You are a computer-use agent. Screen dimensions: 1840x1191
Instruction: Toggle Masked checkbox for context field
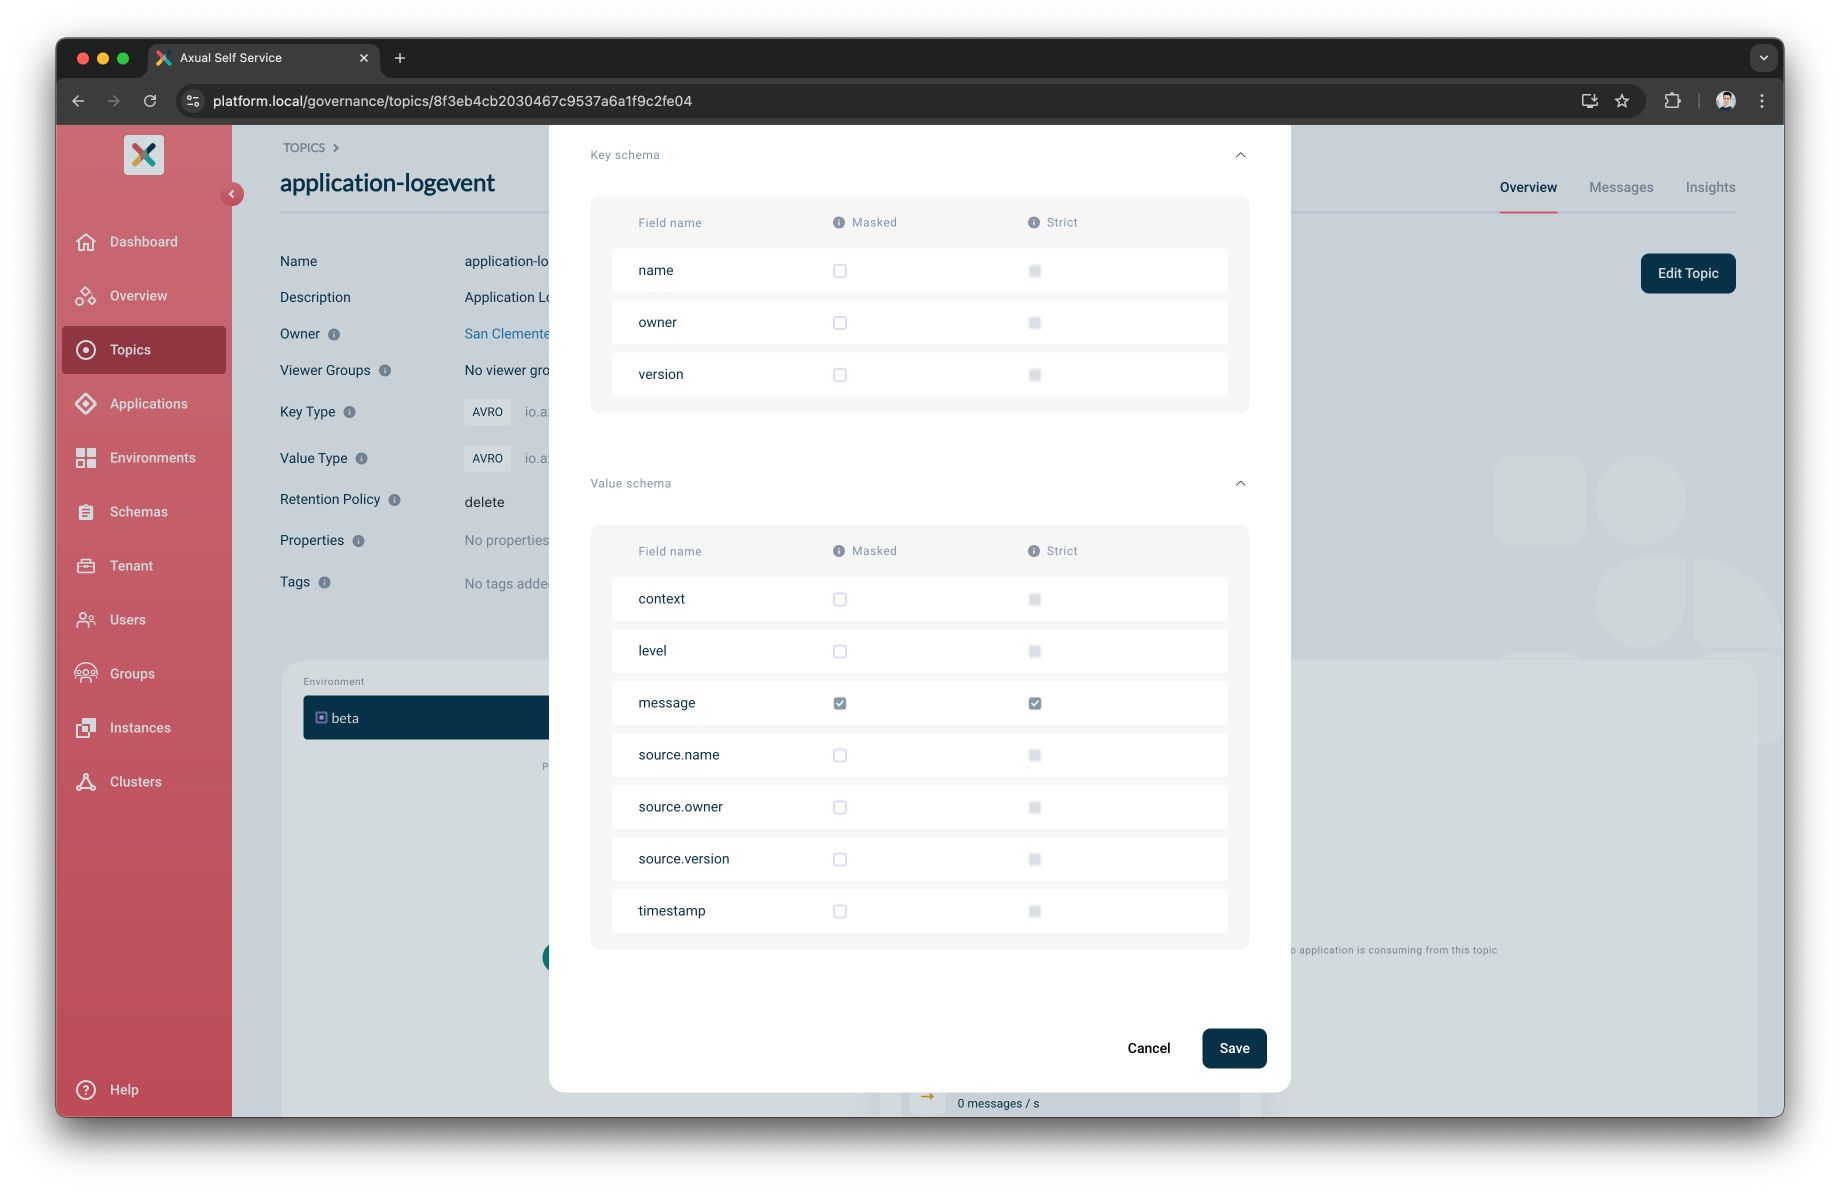click(x=840, y=600)
